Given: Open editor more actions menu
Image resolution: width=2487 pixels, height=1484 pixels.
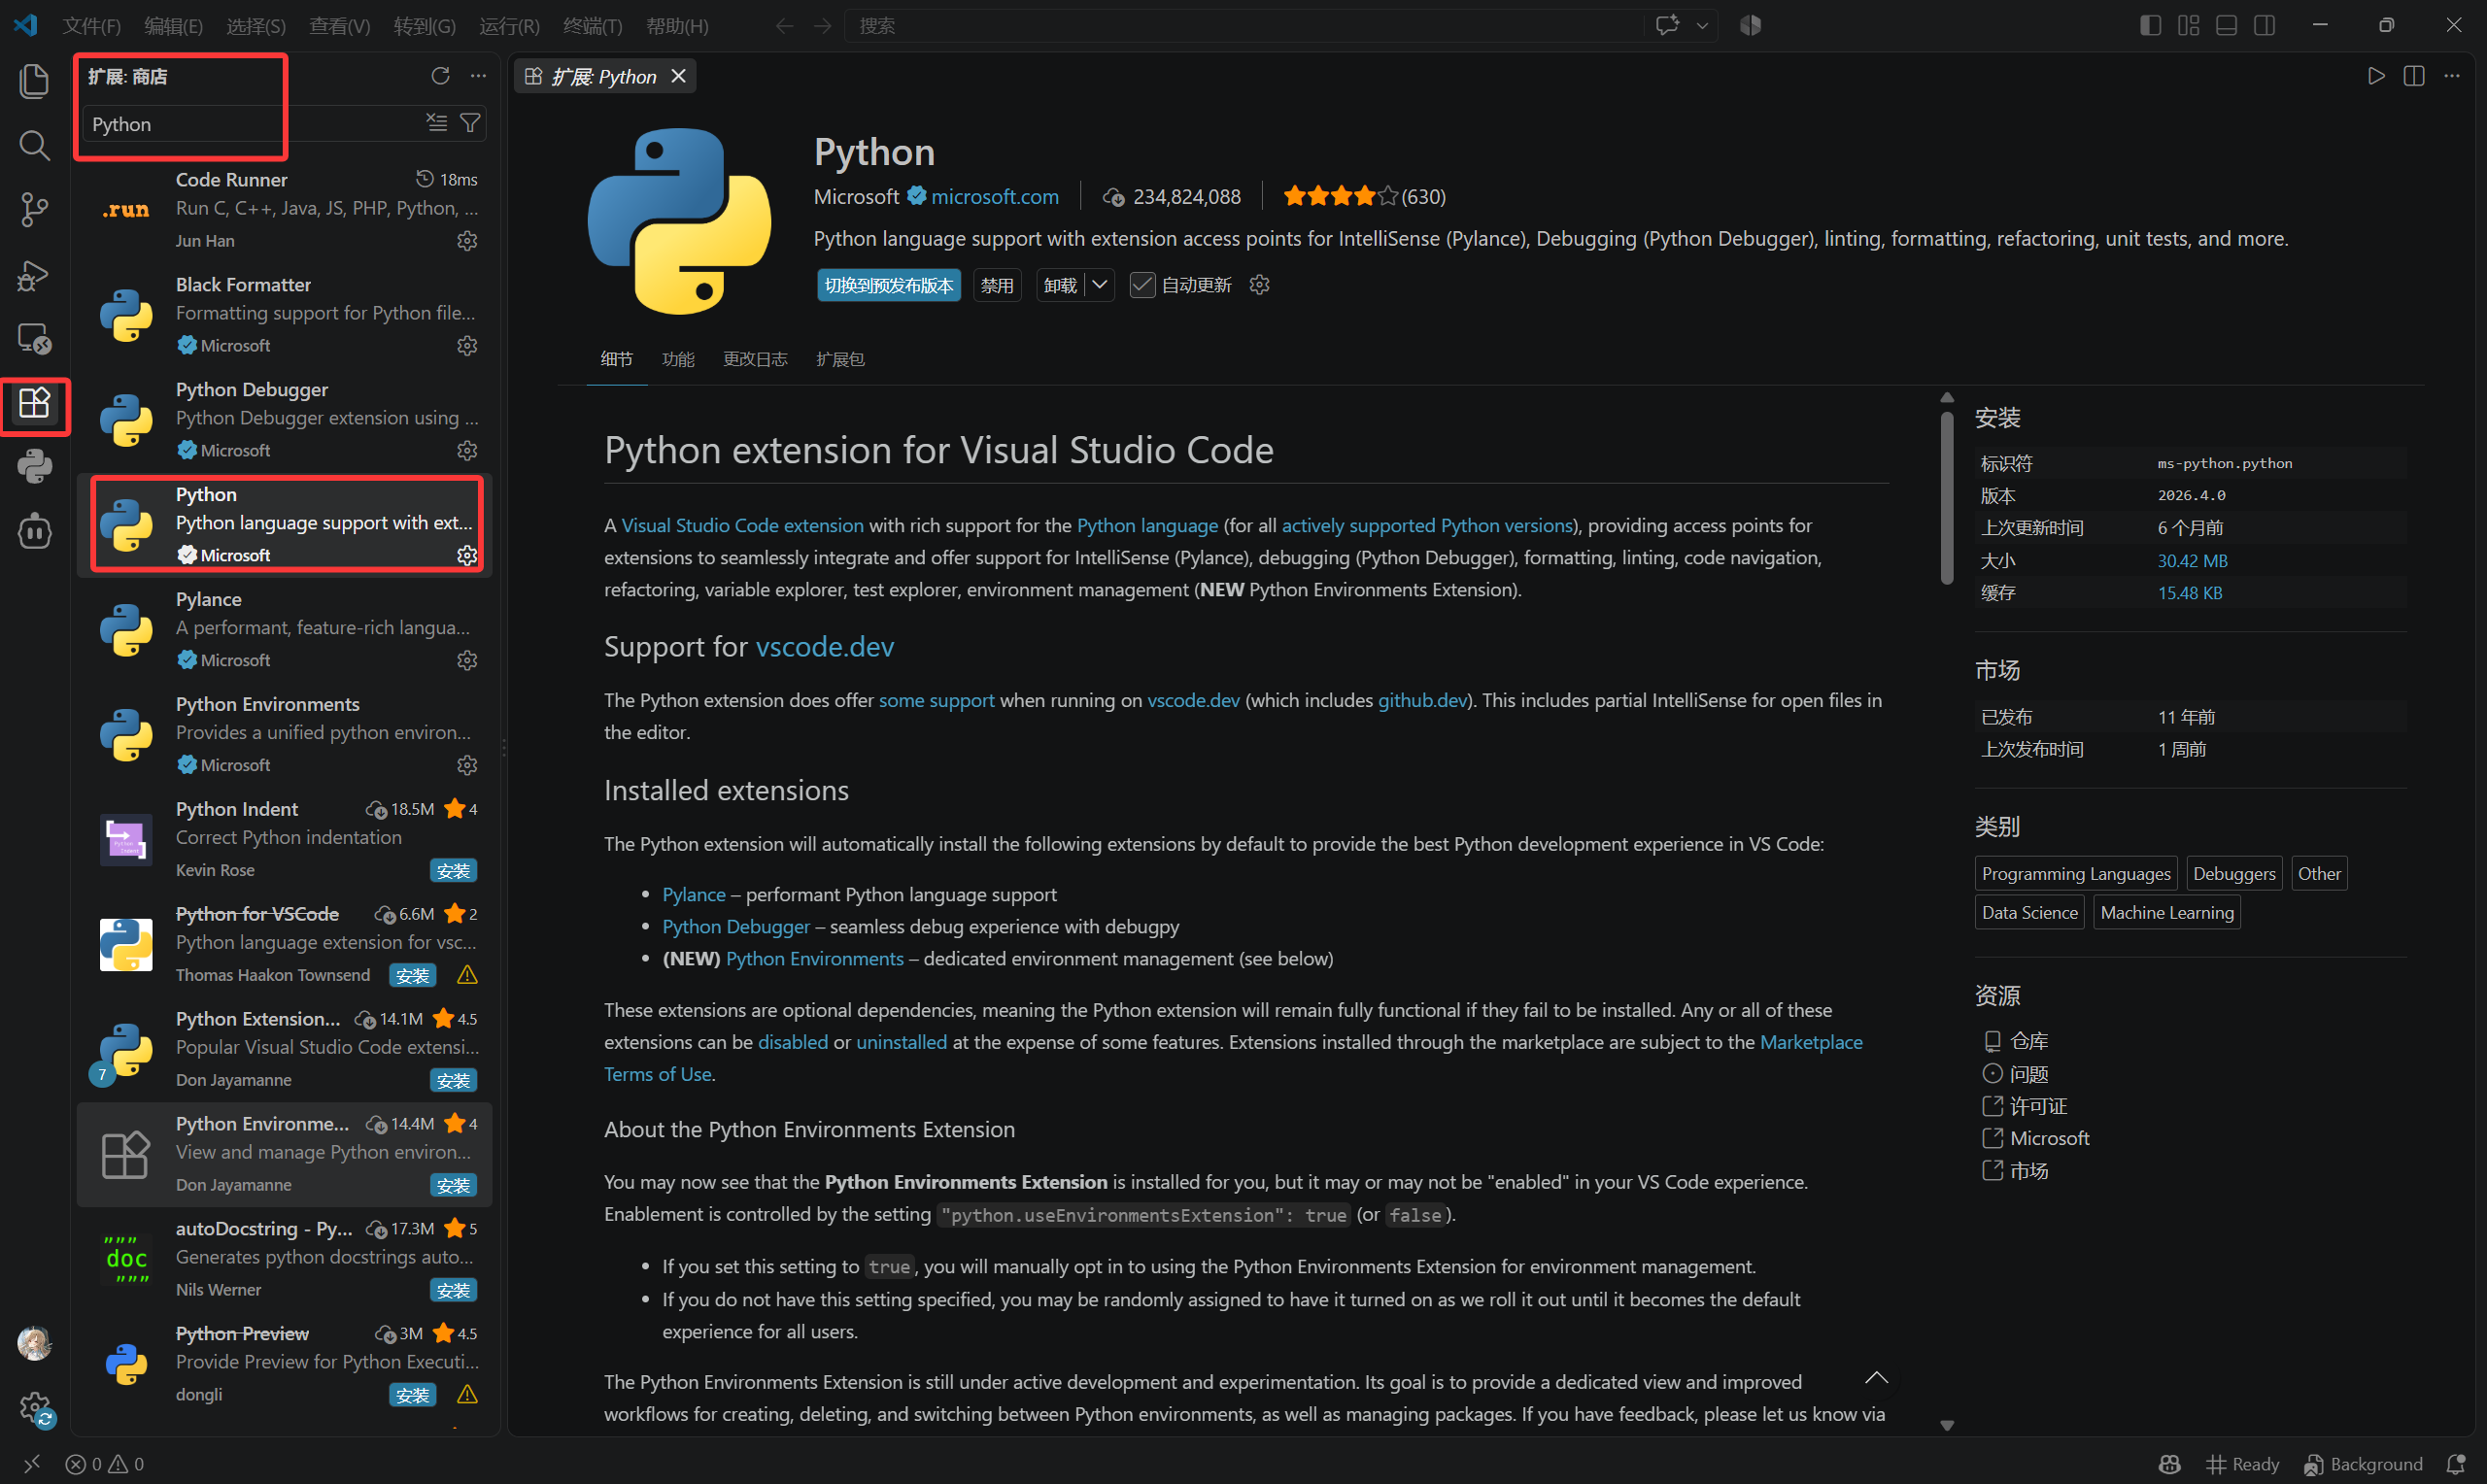Looking at the screenshot, I should 2452,76.
